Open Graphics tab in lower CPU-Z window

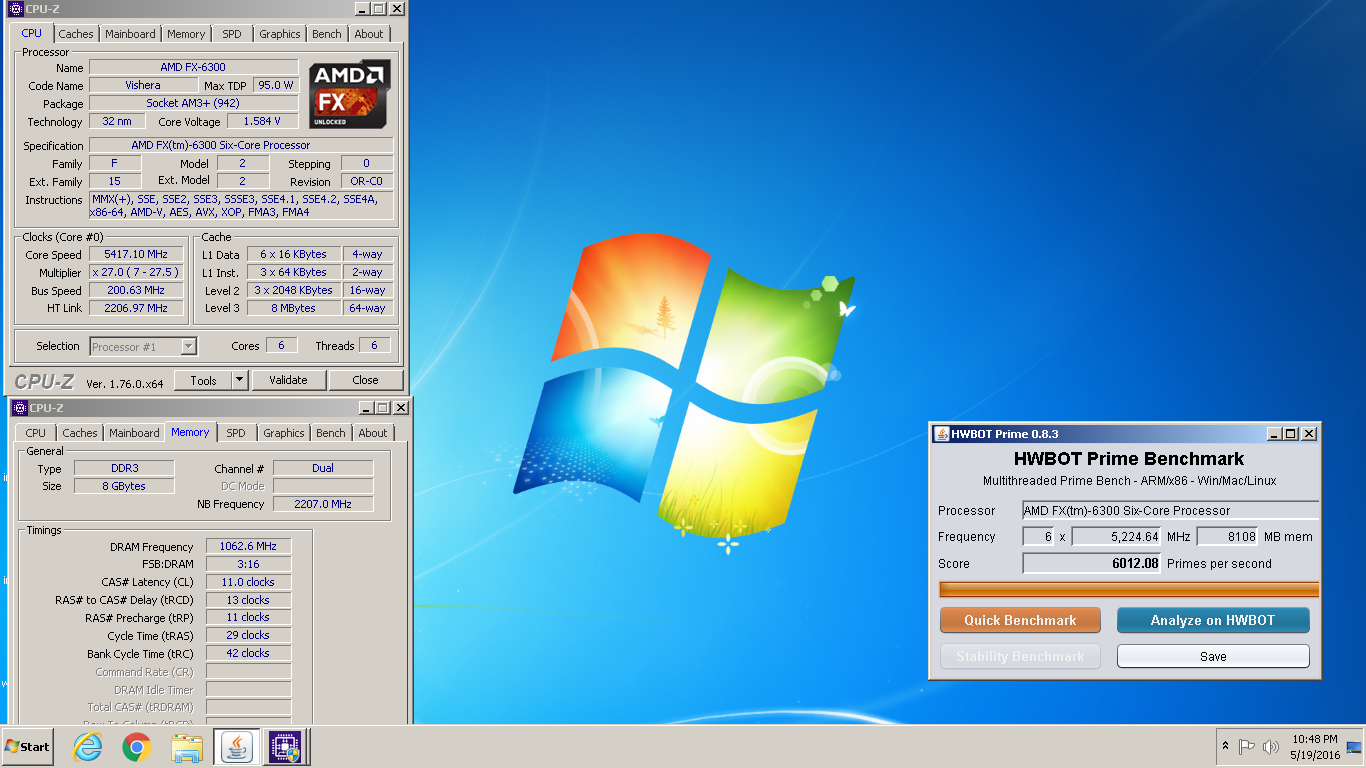click(284, 433)
